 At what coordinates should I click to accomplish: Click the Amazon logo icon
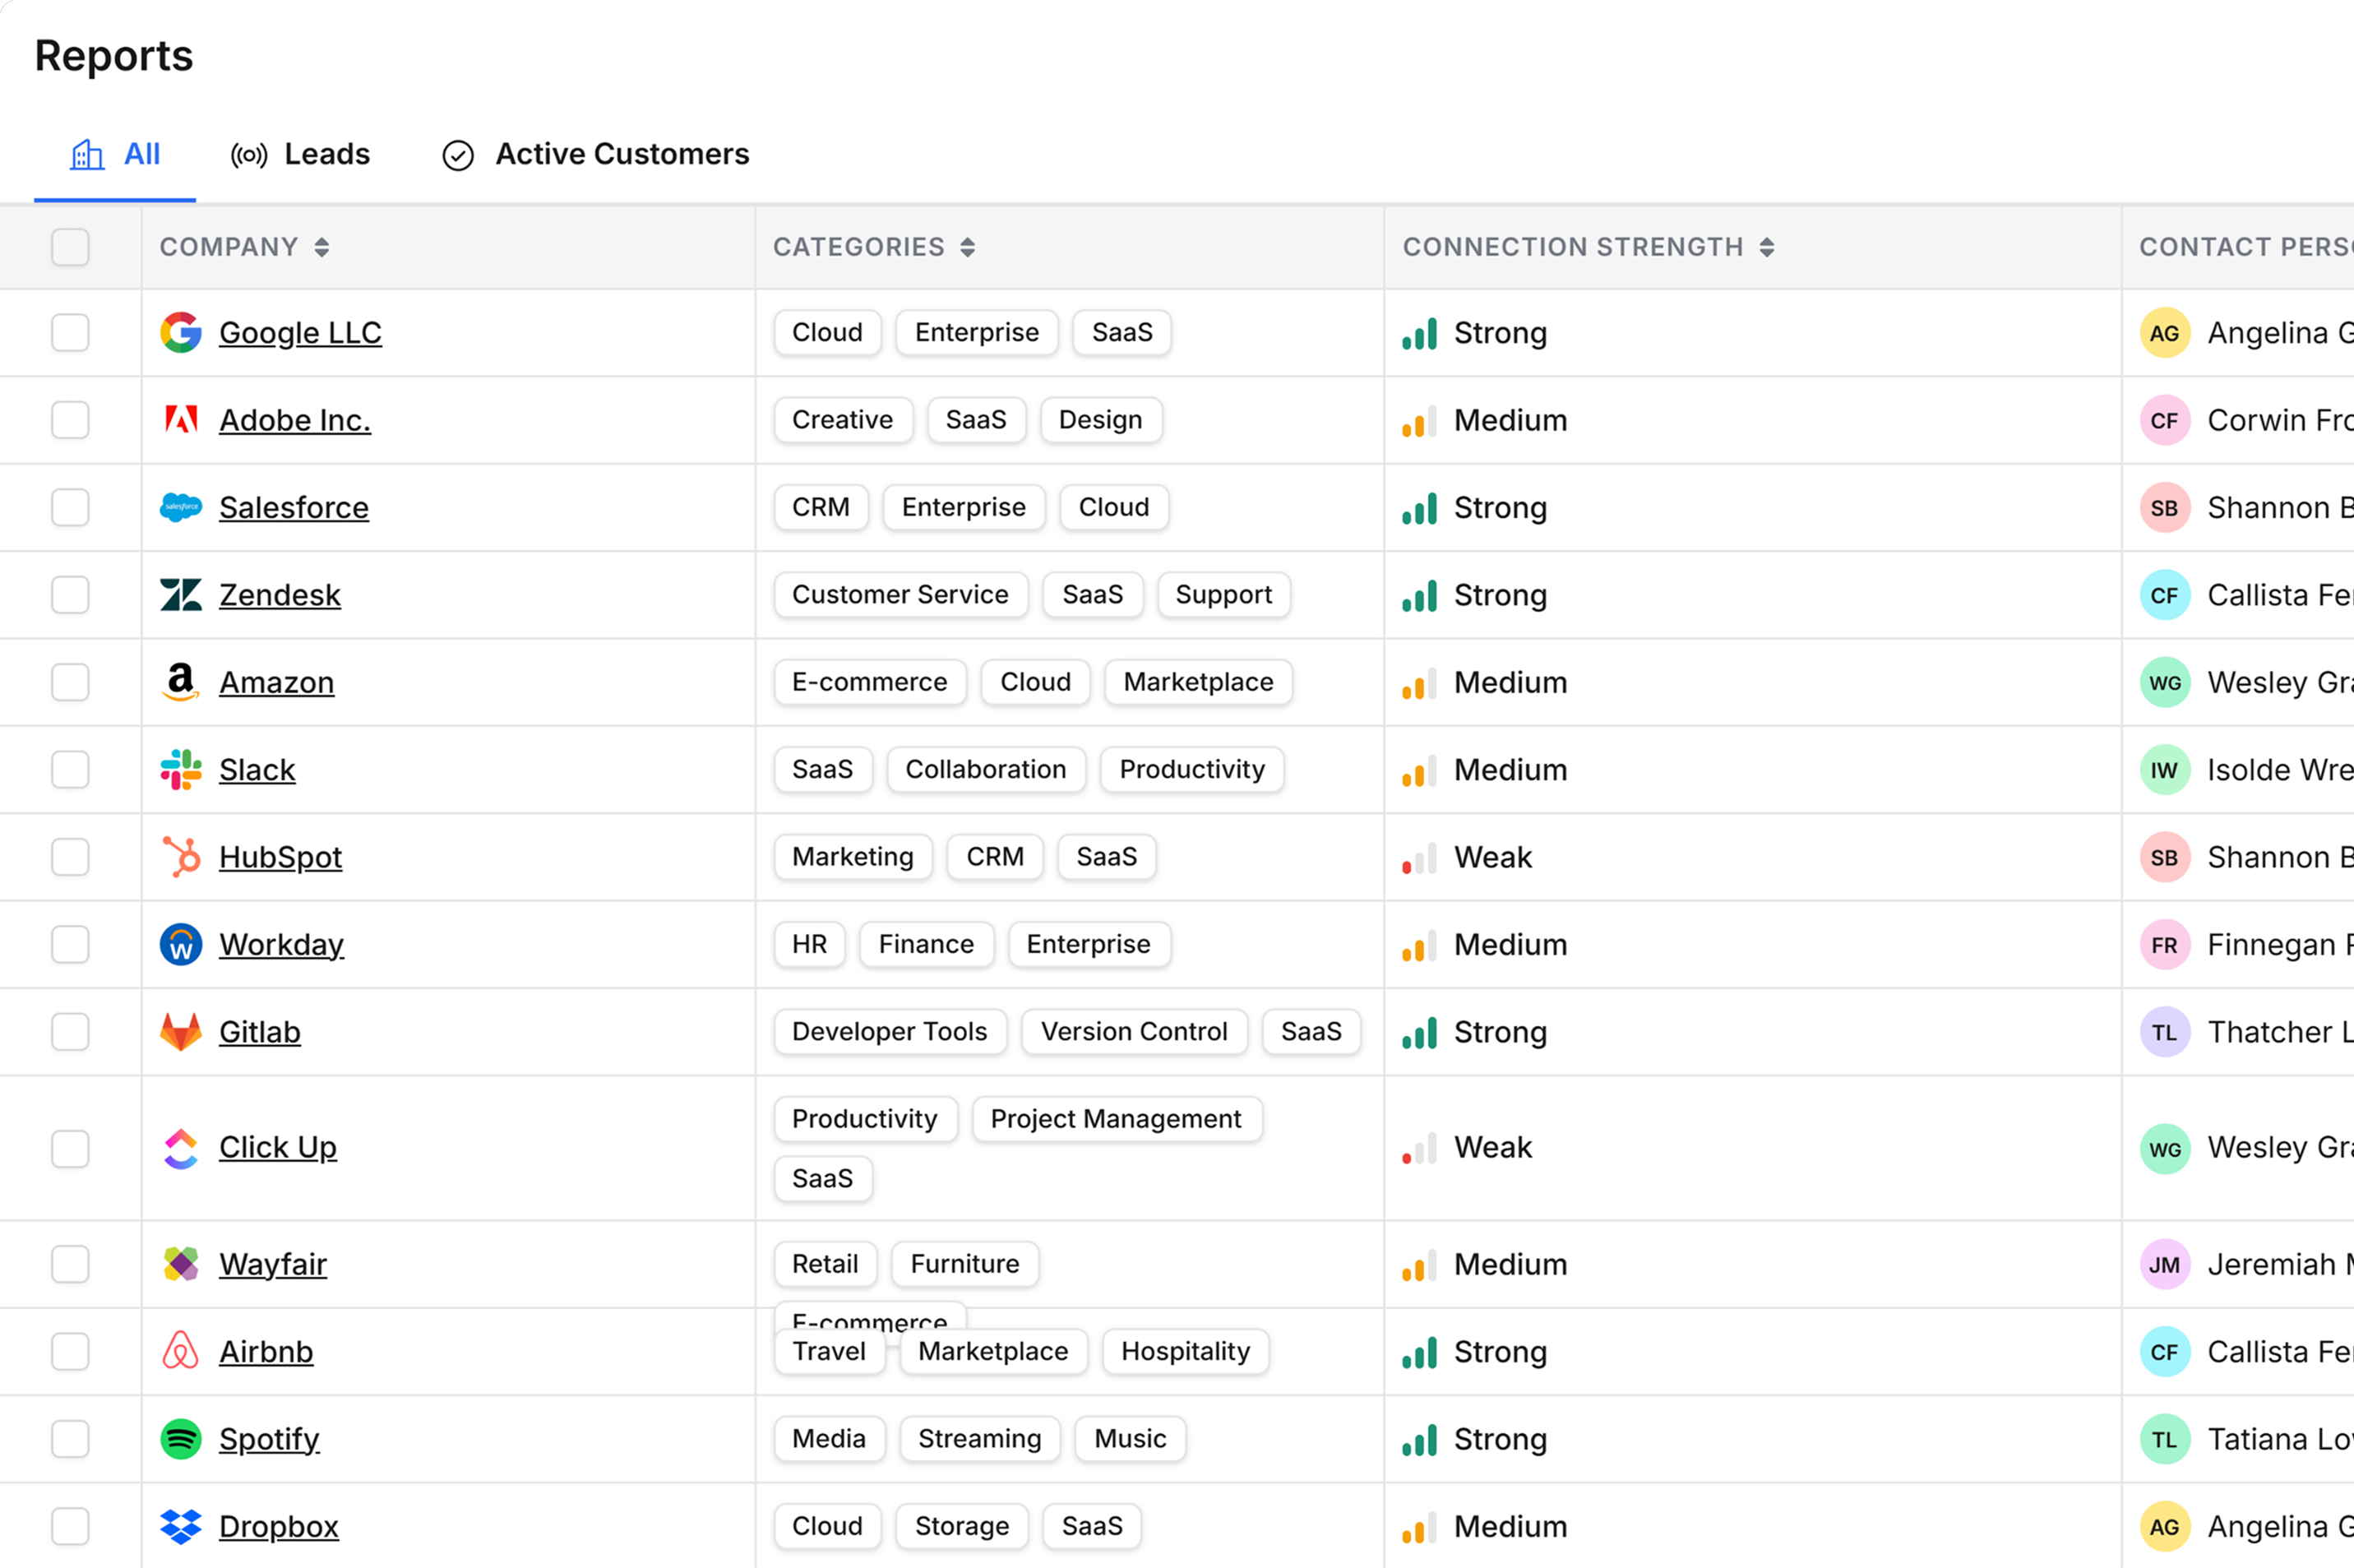point(181,682)
